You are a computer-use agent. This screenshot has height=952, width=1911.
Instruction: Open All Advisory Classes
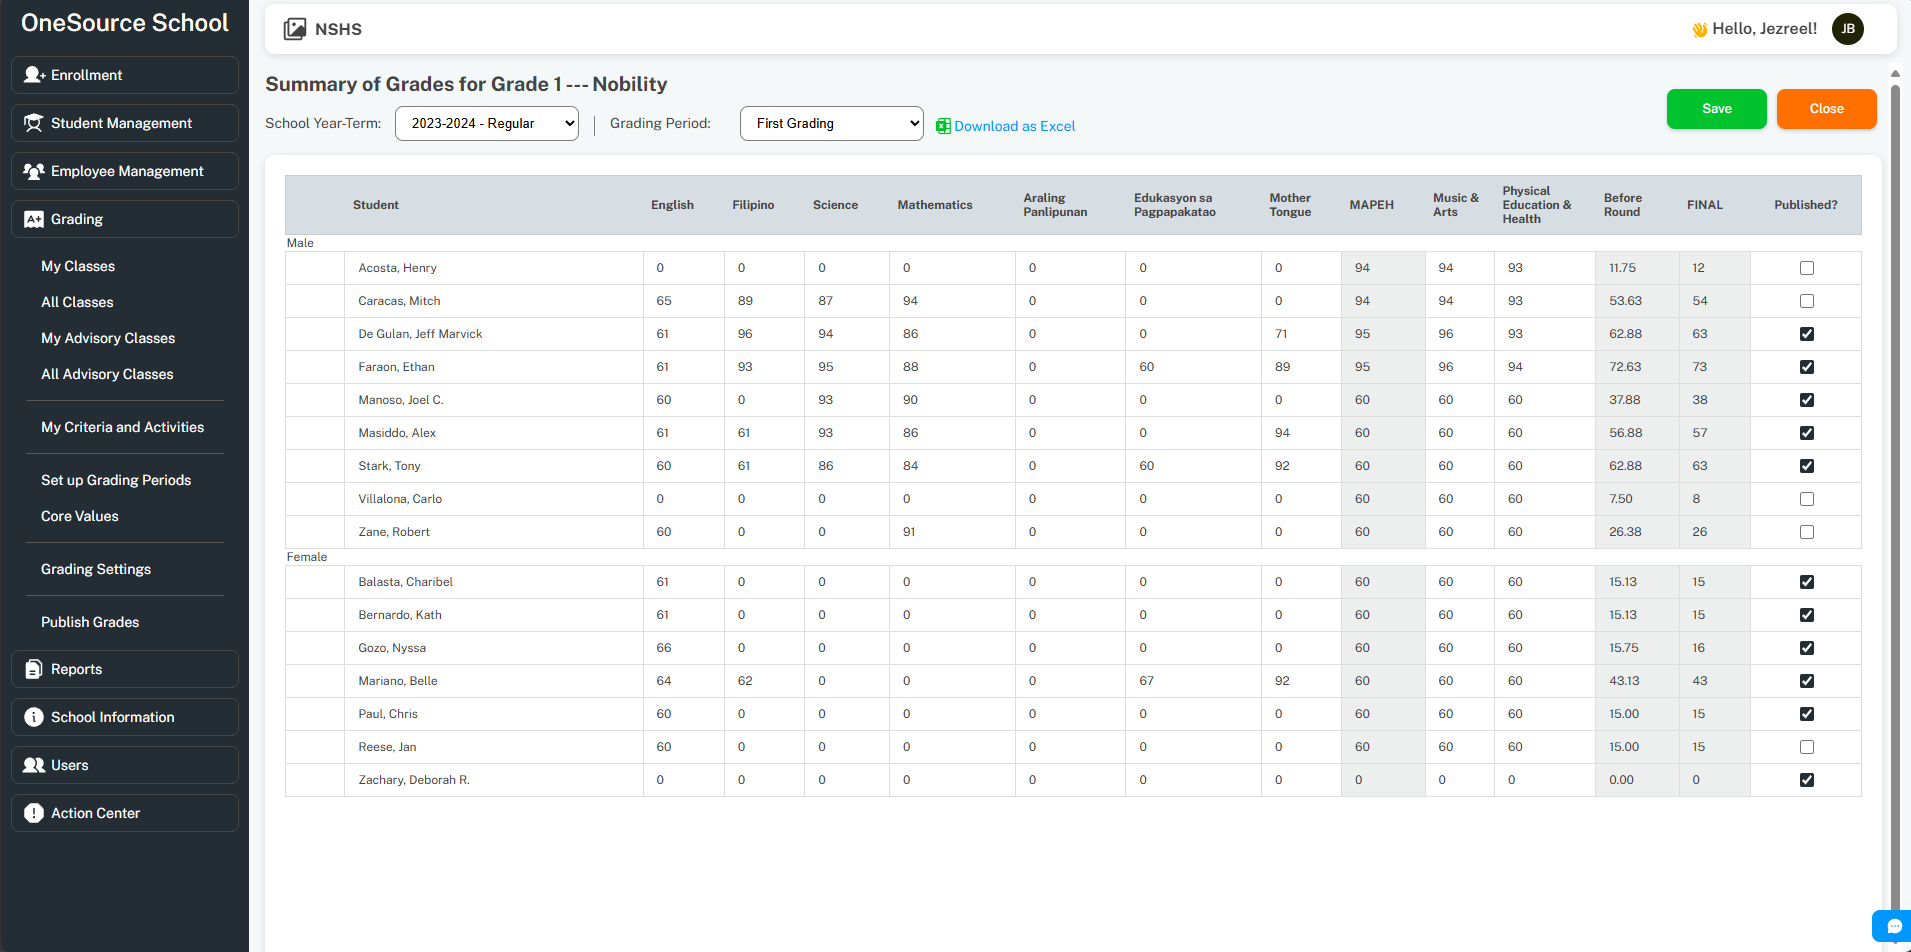(107, 374)
